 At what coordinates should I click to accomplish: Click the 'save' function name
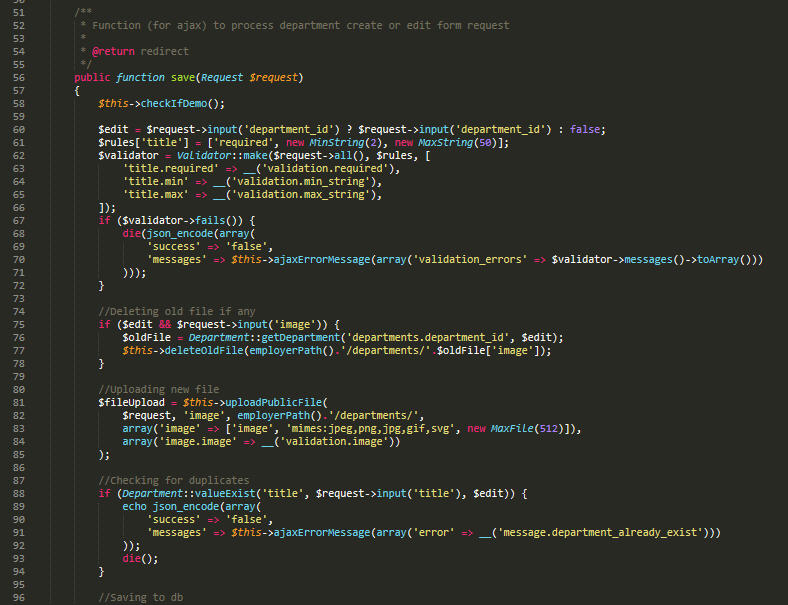[183, 78]
